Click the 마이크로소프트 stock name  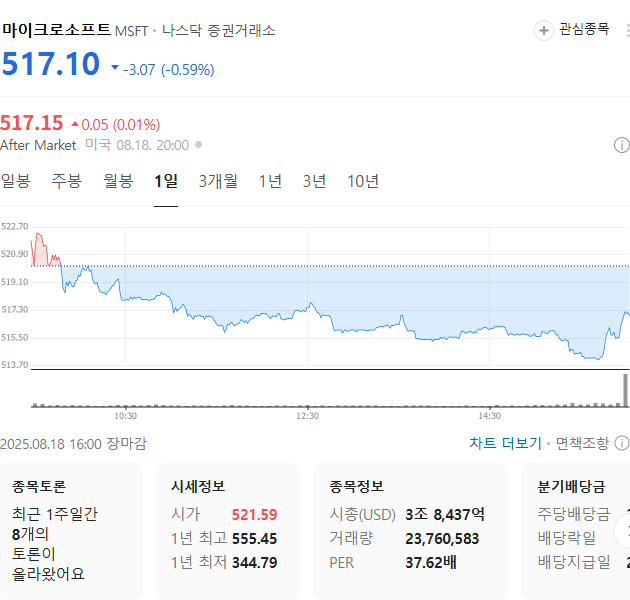click(x=56, y=29)
